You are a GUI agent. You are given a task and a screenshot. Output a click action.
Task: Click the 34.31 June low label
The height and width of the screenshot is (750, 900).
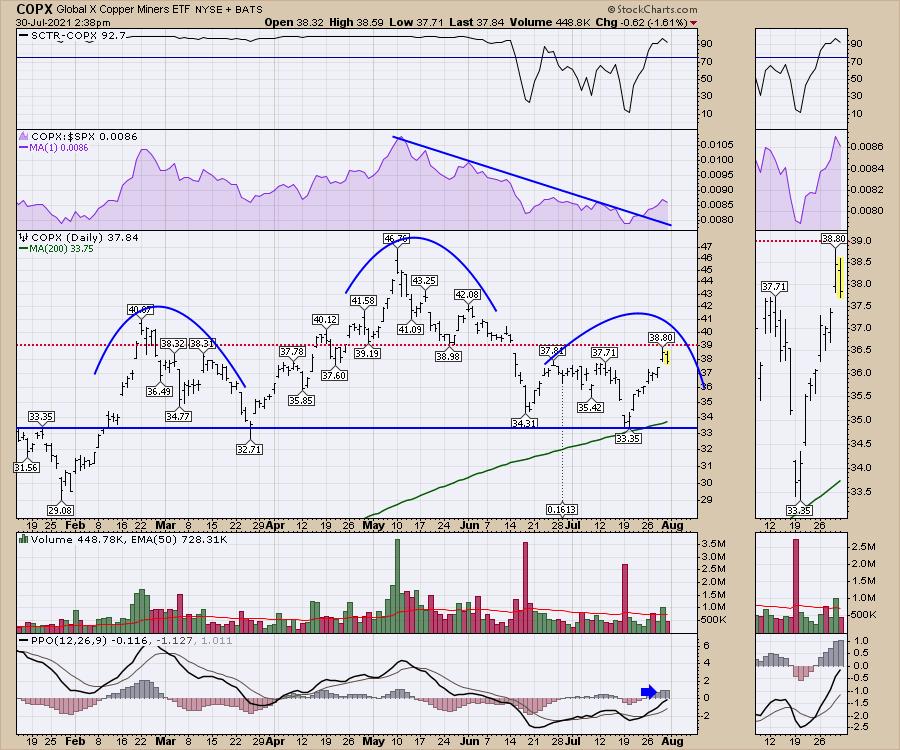pos(525,424)
